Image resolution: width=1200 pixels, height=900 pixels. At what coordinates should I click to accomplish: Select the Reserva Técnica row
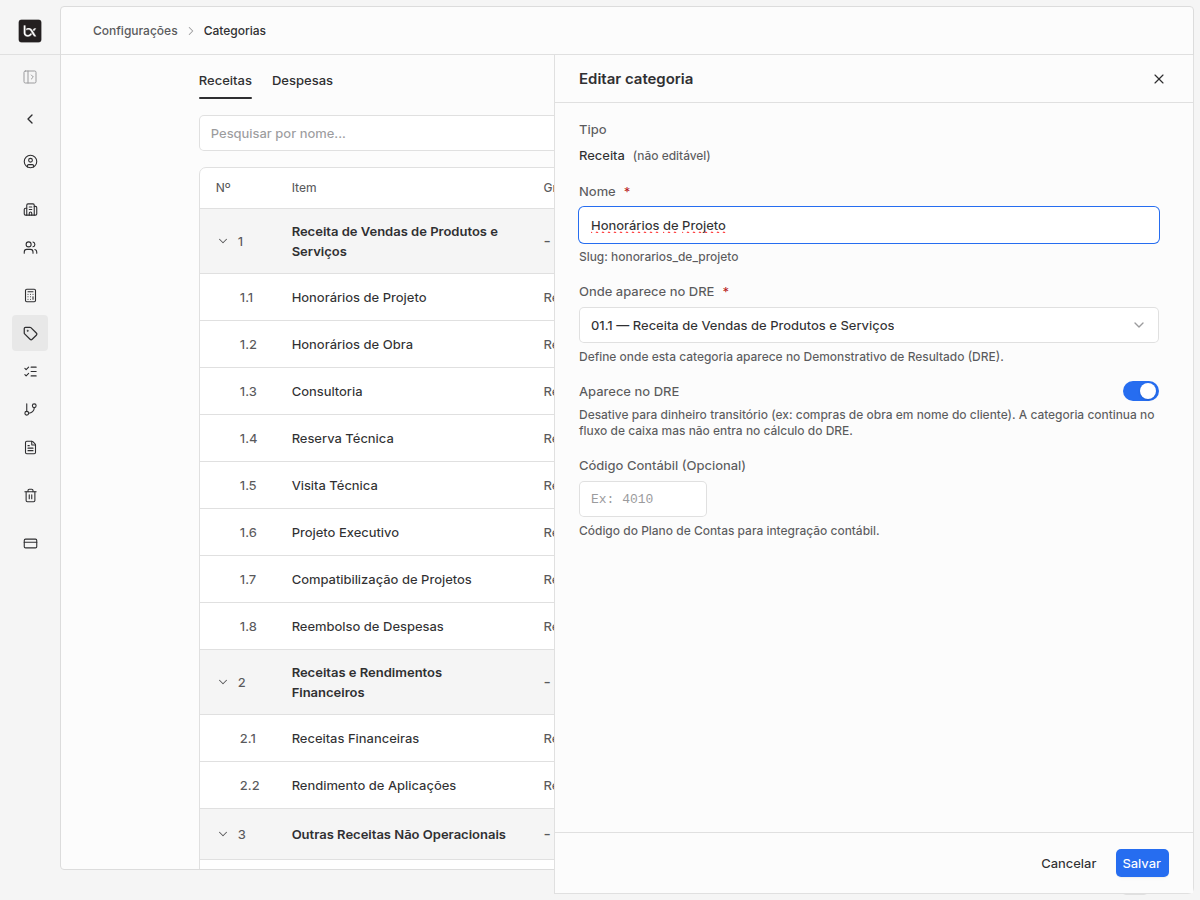point(377,438)
